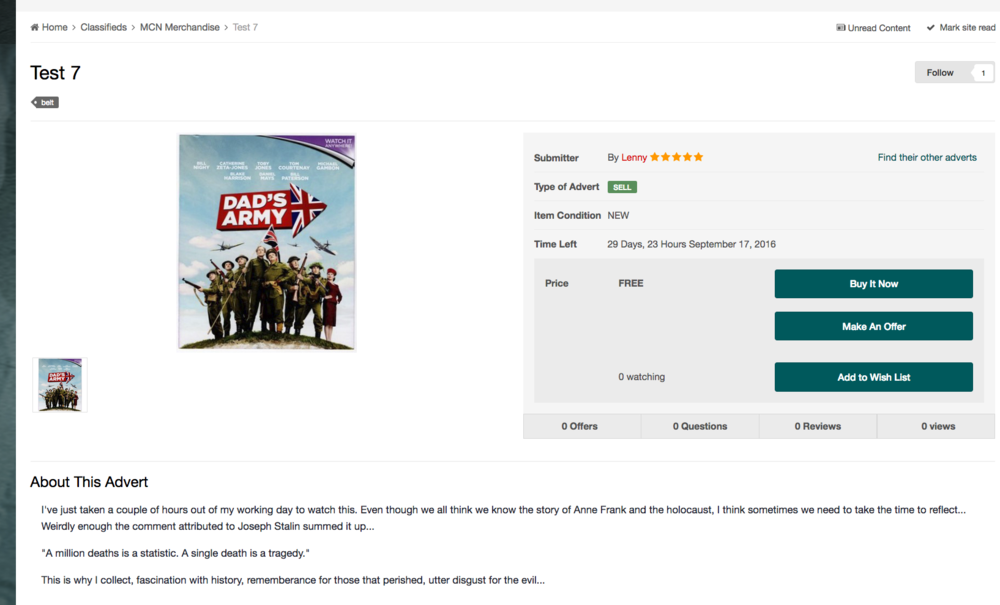1000x605 pixels.
Task: Click the five-star rating beside Lenny
Action: point(677,157)
